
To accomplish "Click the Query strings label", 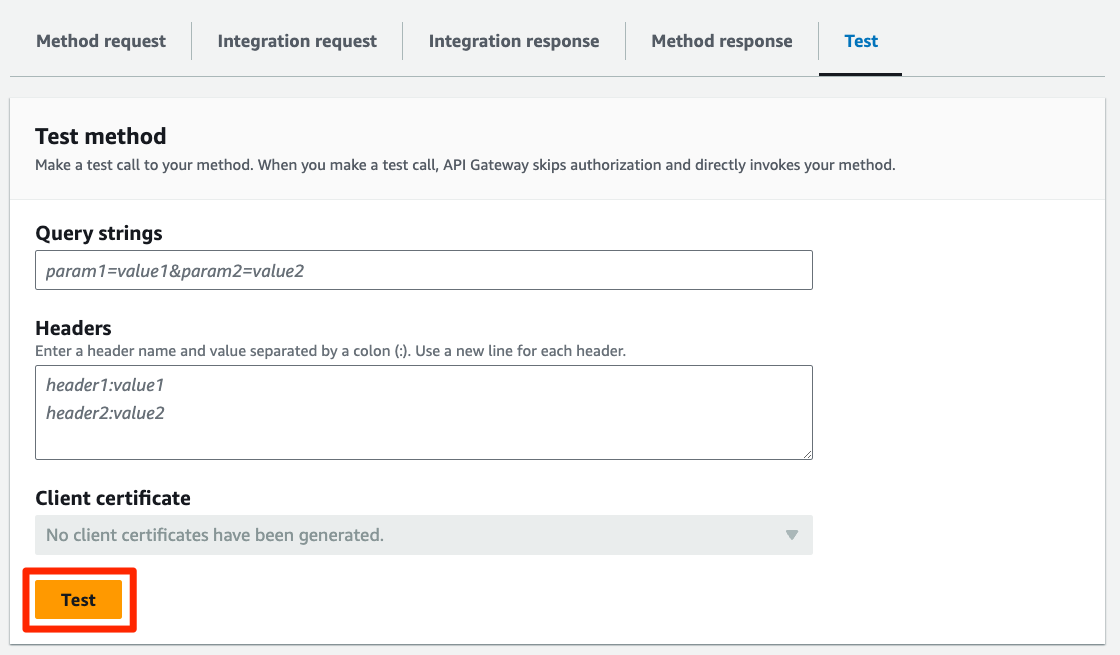I will pos(98,233).
